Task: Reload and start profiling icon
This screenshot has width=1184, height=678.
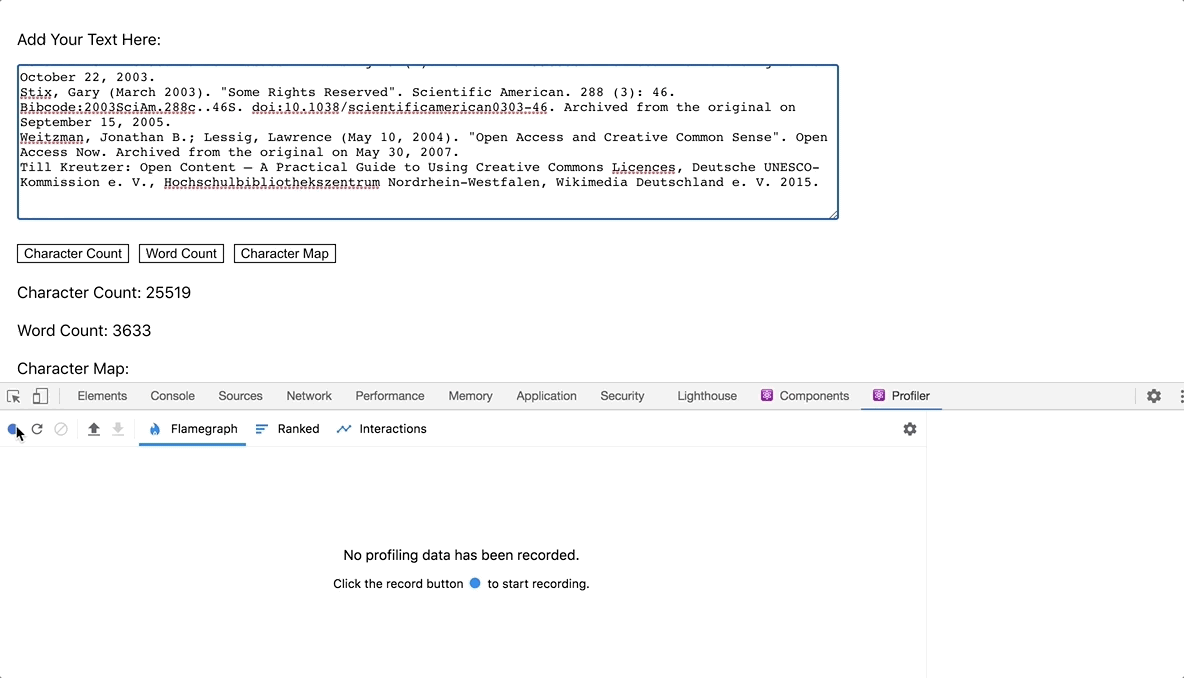Action: 37,429
